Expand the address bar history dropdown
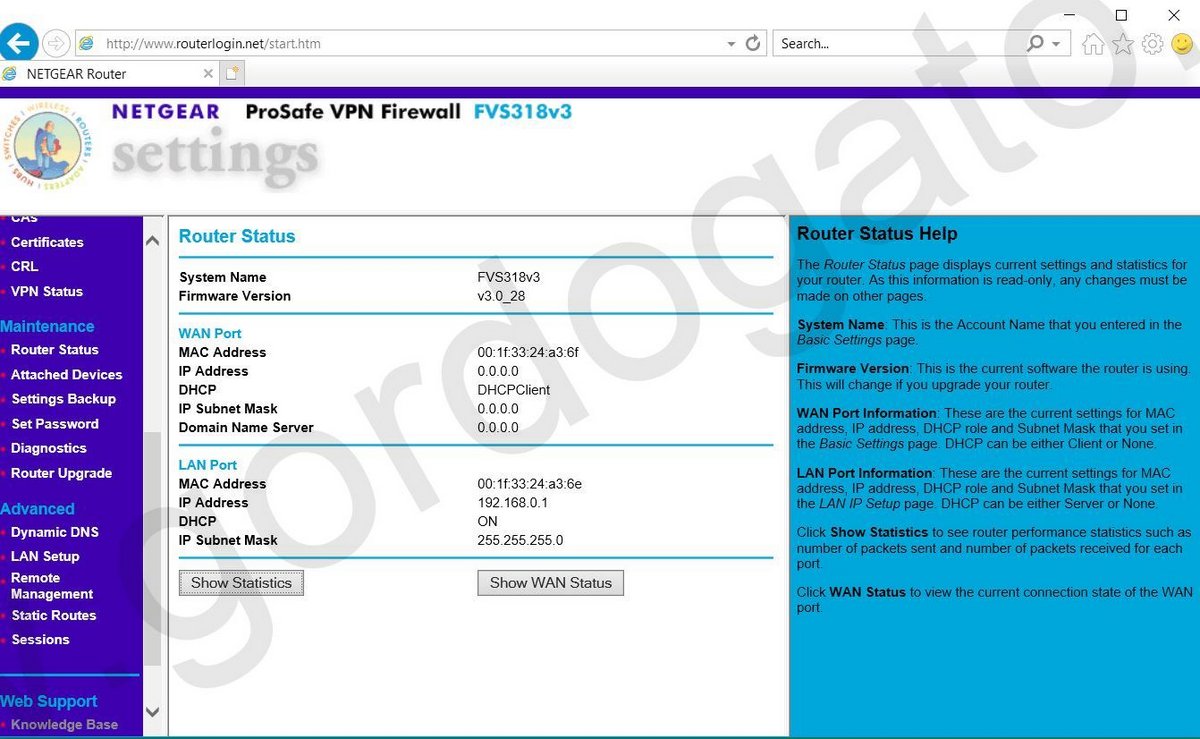The width and height of the screenshot is (1200, 739). tap(731, 43)
